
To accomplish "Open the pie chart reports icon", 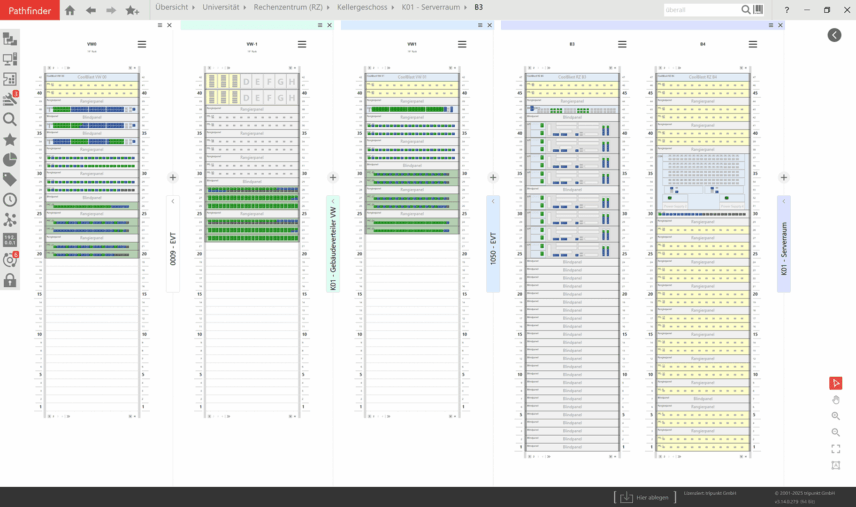I will [10, 160].
